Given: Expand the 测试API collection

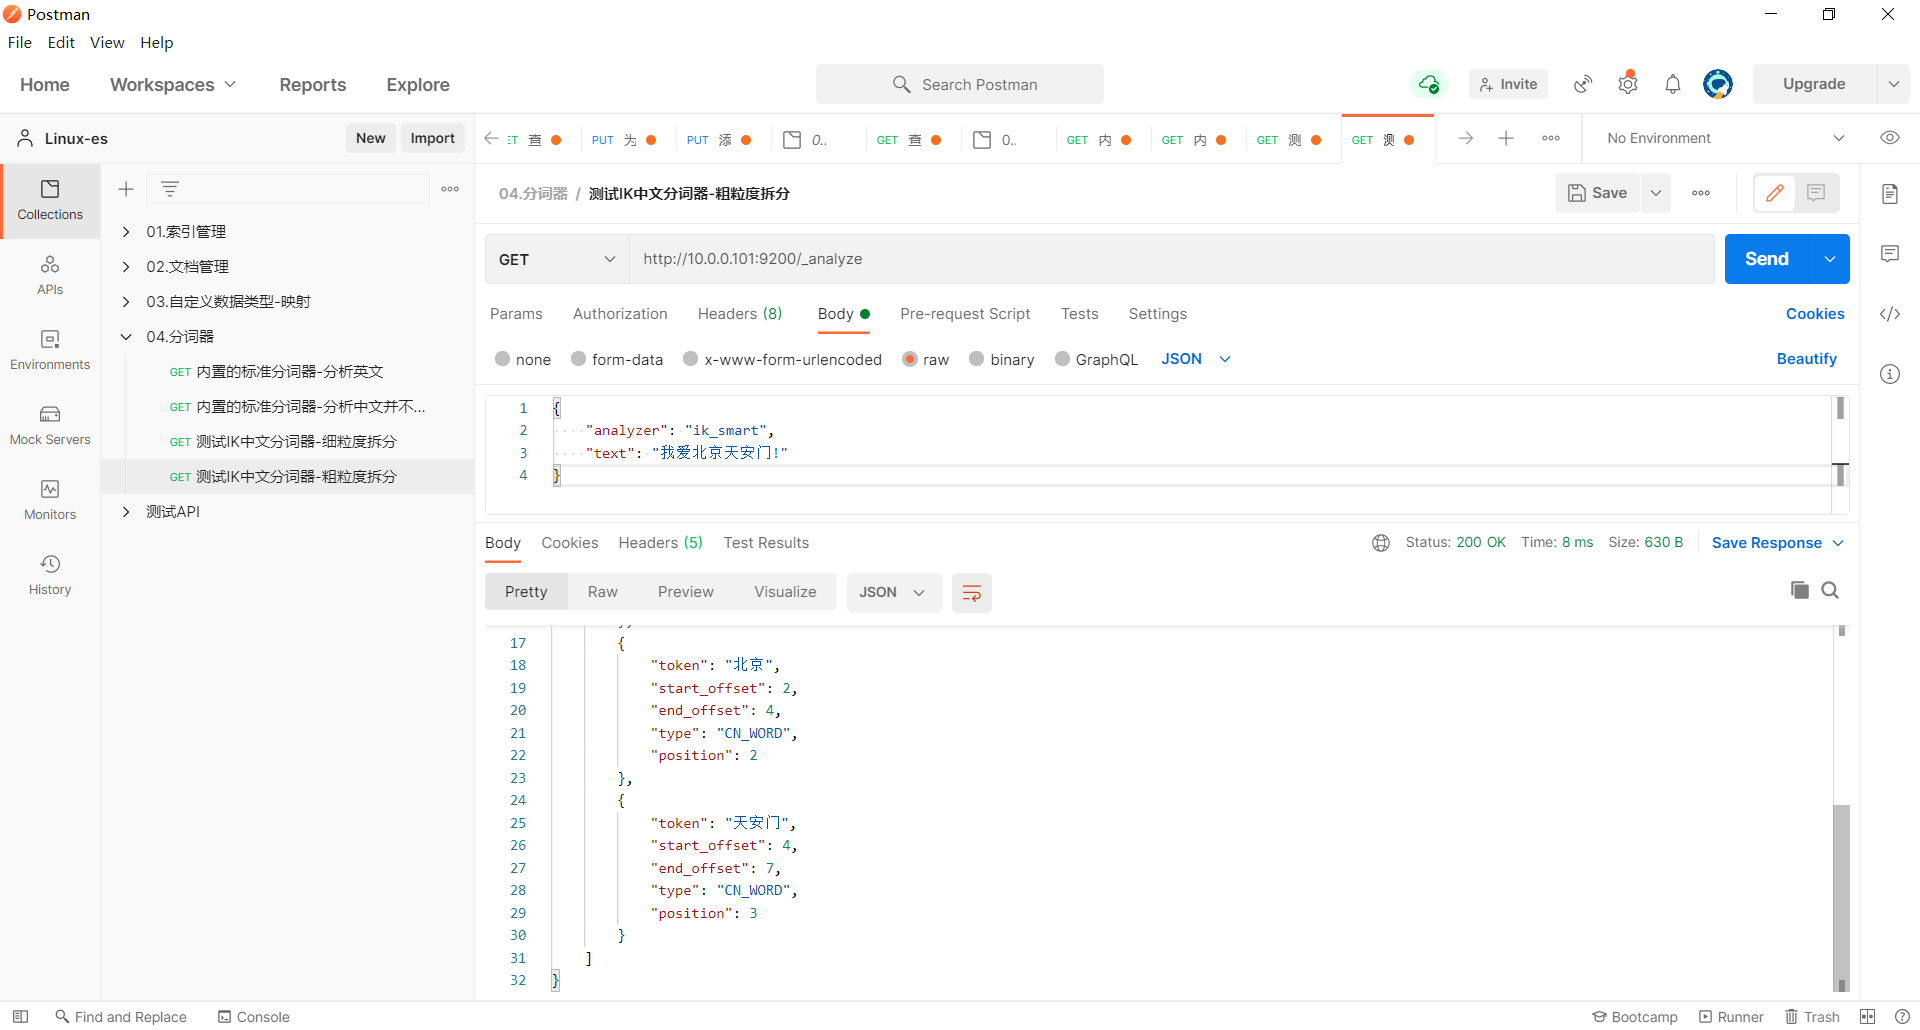Looking at the screenshot, I should 126,512.
